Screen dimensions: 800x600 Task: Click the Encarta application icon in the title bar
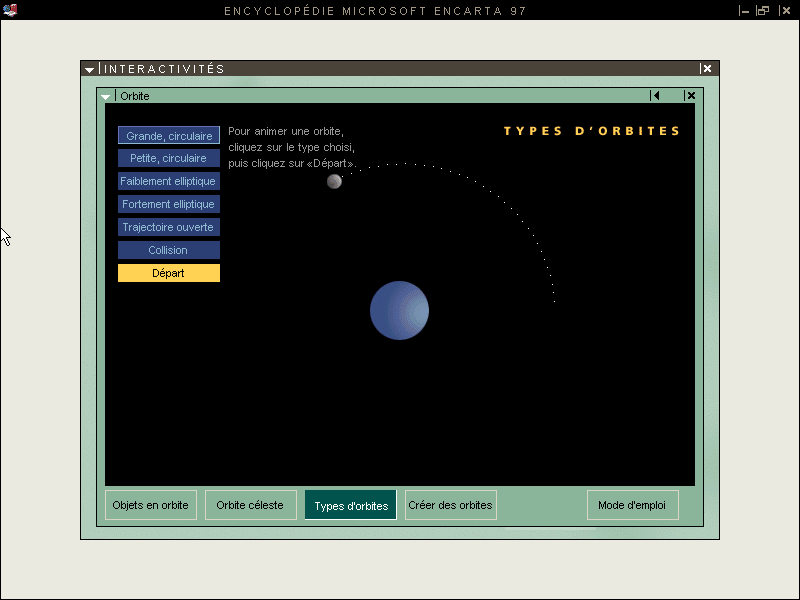(10, 10)
